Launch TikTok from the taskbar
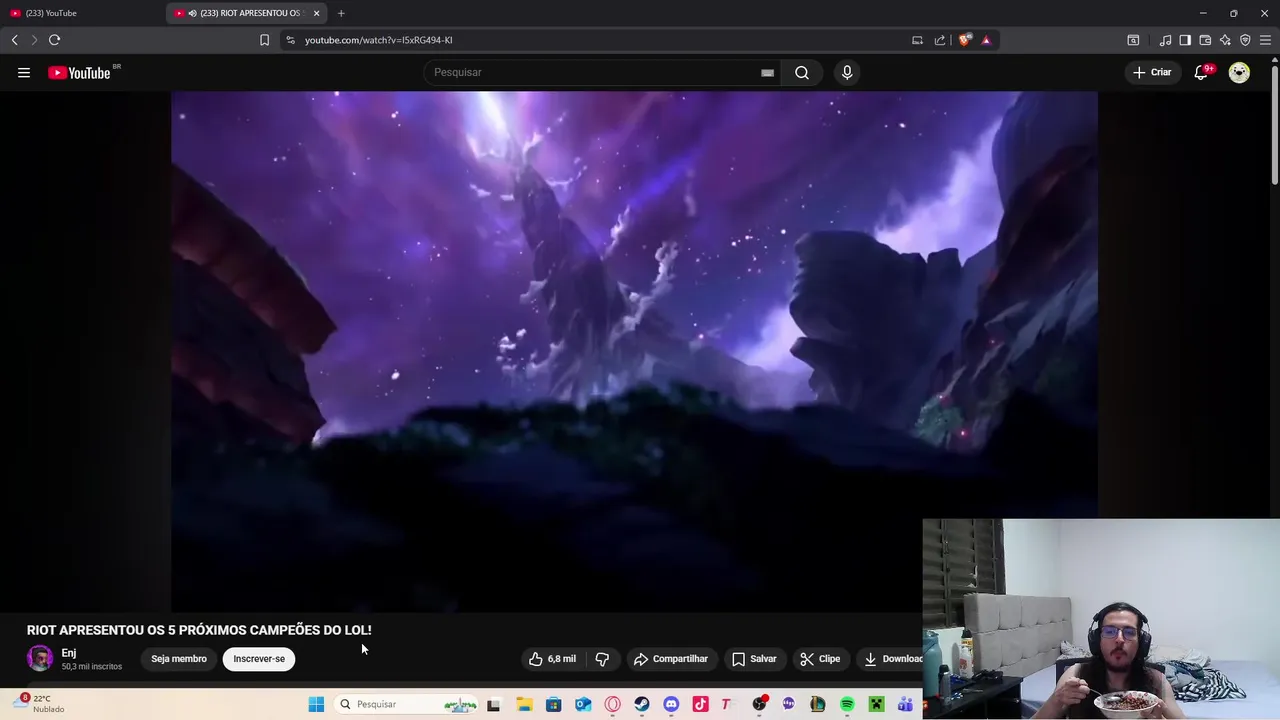The image size is (1280, 720). (x=700, y=704)
